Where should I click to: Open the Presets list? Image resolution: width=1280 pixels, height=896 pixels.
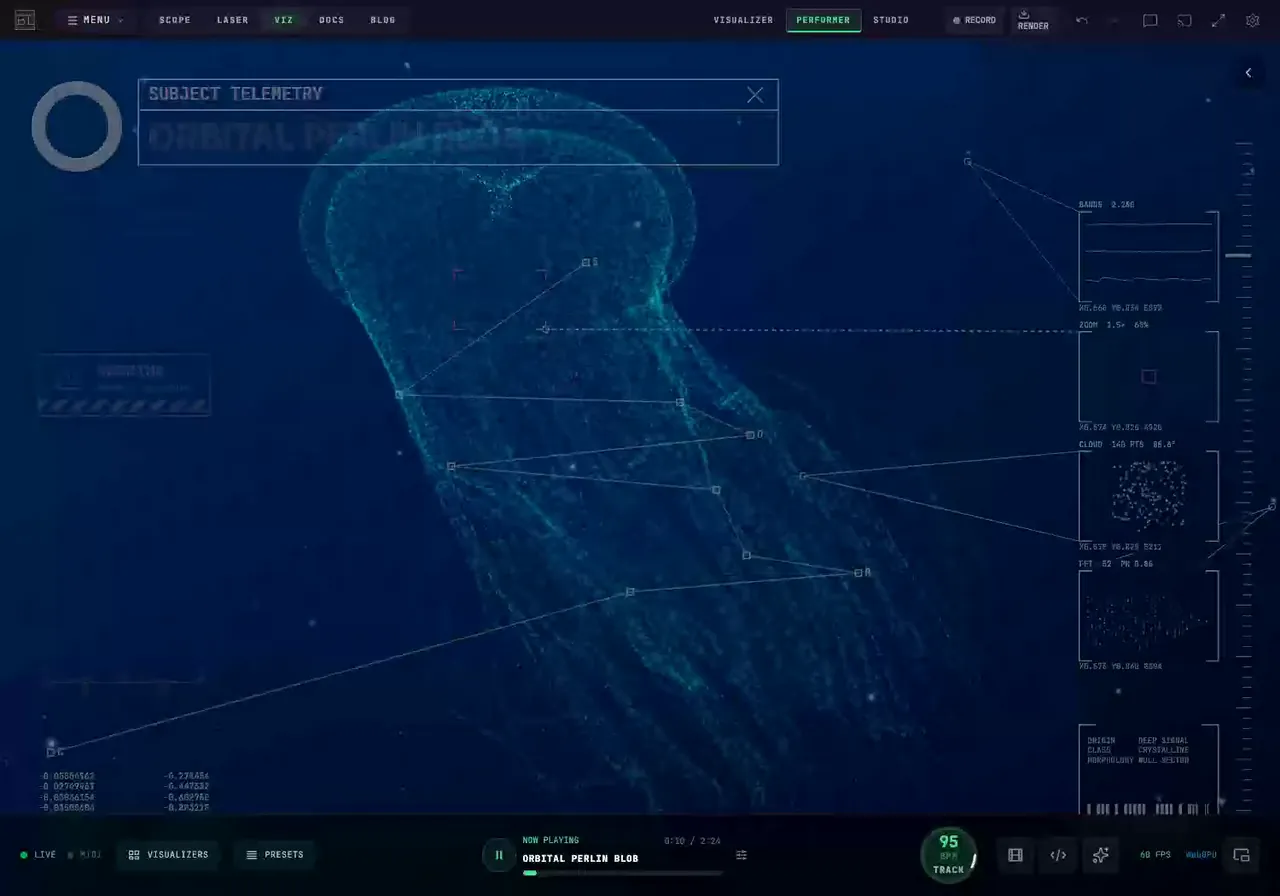(x=275, y=855)
